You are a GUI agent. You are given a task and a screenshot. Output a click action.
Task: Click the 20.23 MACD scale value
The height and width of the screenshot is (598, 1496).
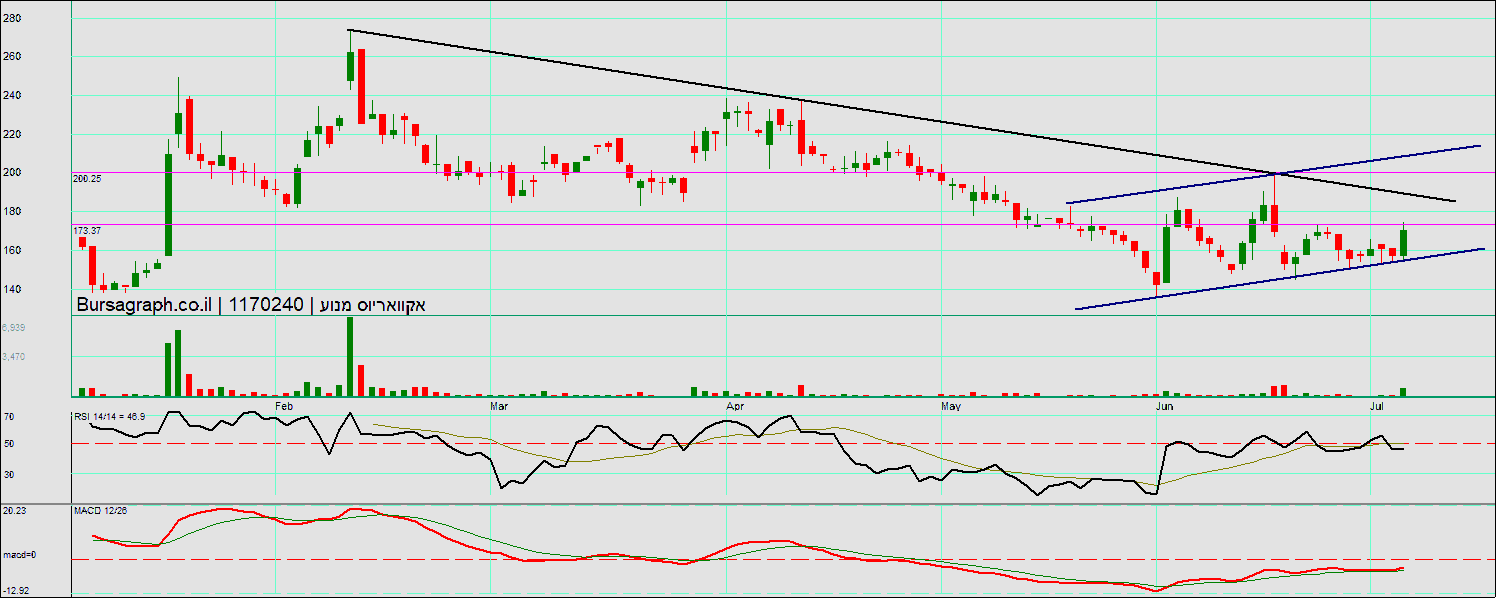tap(13, 510)
